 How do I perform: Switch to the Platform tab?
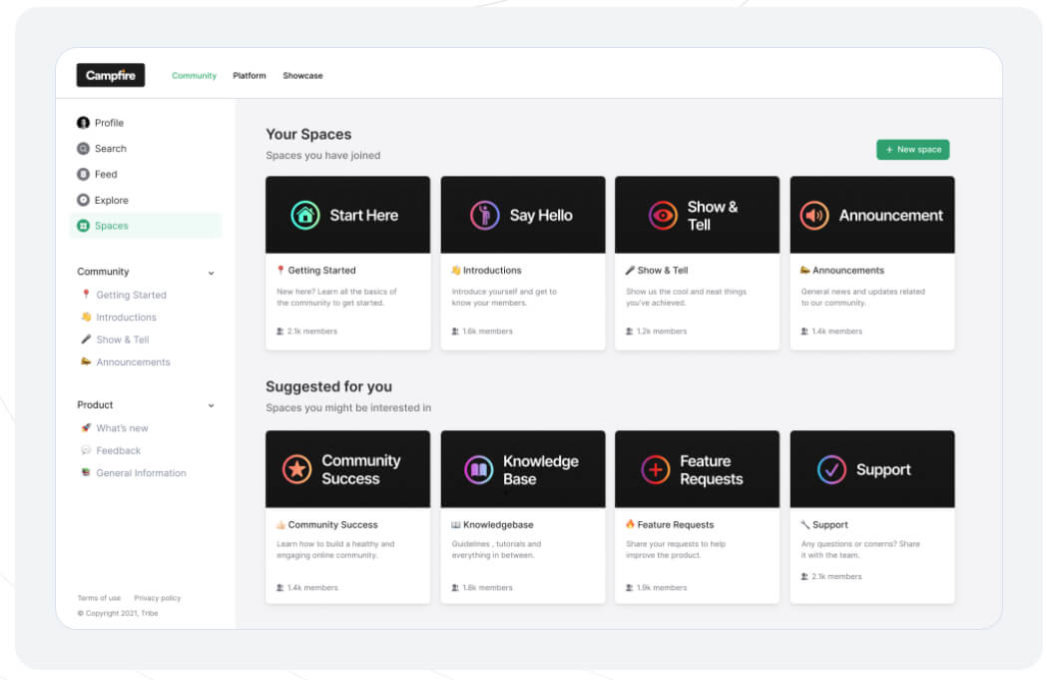[249, 75]
